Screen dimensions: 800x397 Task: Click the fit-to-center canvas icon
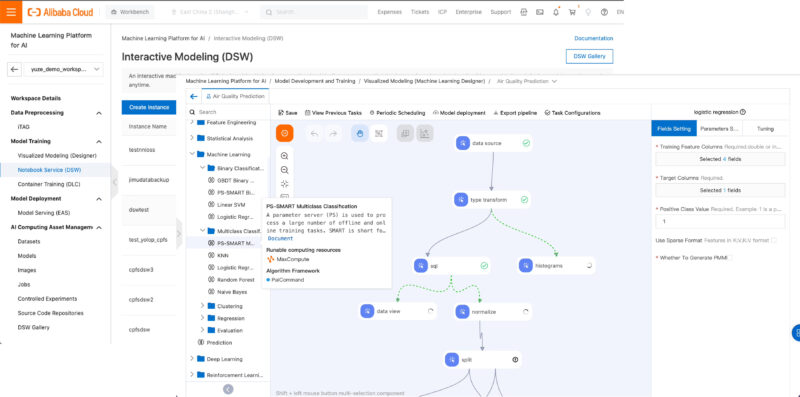(285, 184)
